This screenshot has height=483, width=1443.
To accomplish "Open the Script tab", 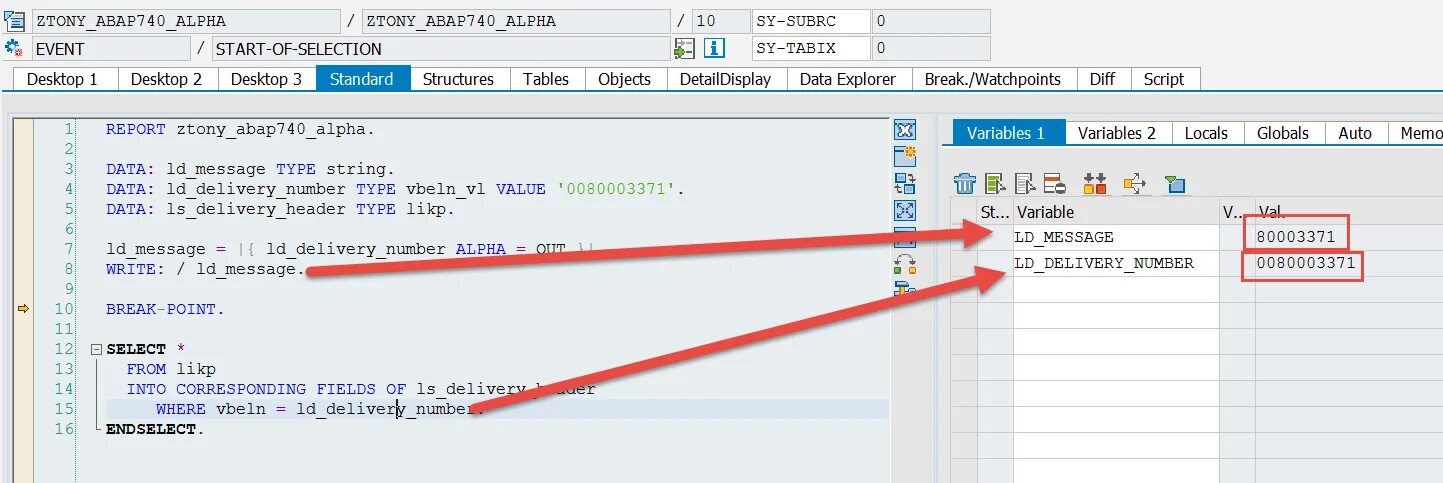I will (x=1164, y=79).
